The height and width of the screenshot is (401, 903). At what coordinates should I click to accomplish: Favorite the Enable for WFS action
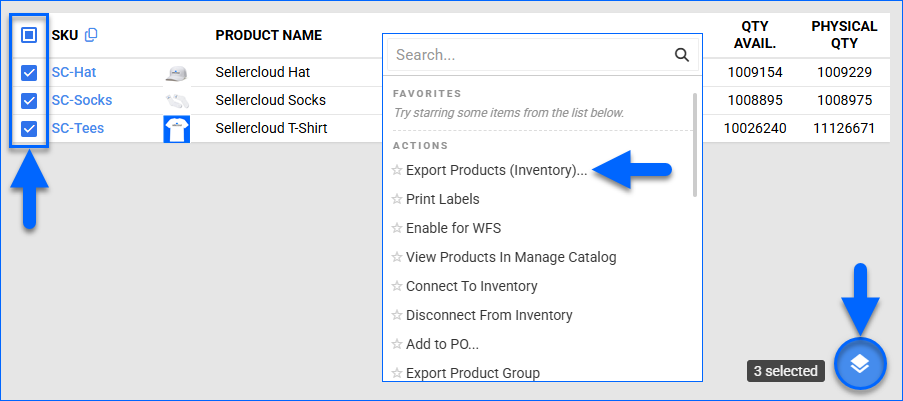pos(396,229)
